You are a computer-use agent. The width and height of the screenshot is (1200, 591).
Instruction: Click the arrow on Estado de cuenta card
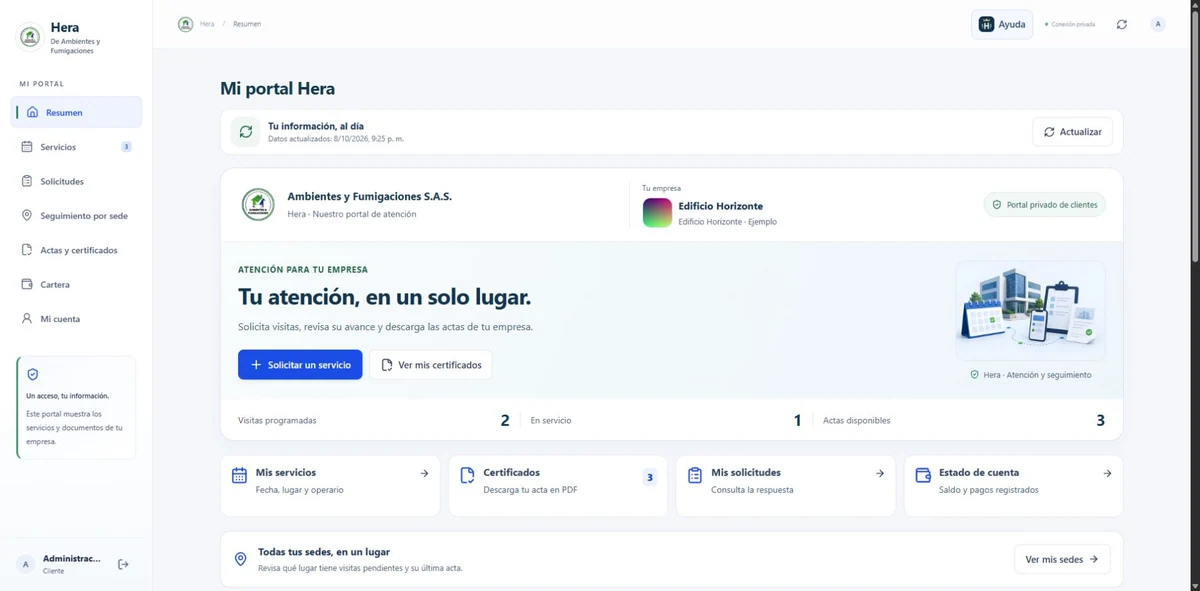[x=1107, y=474]
